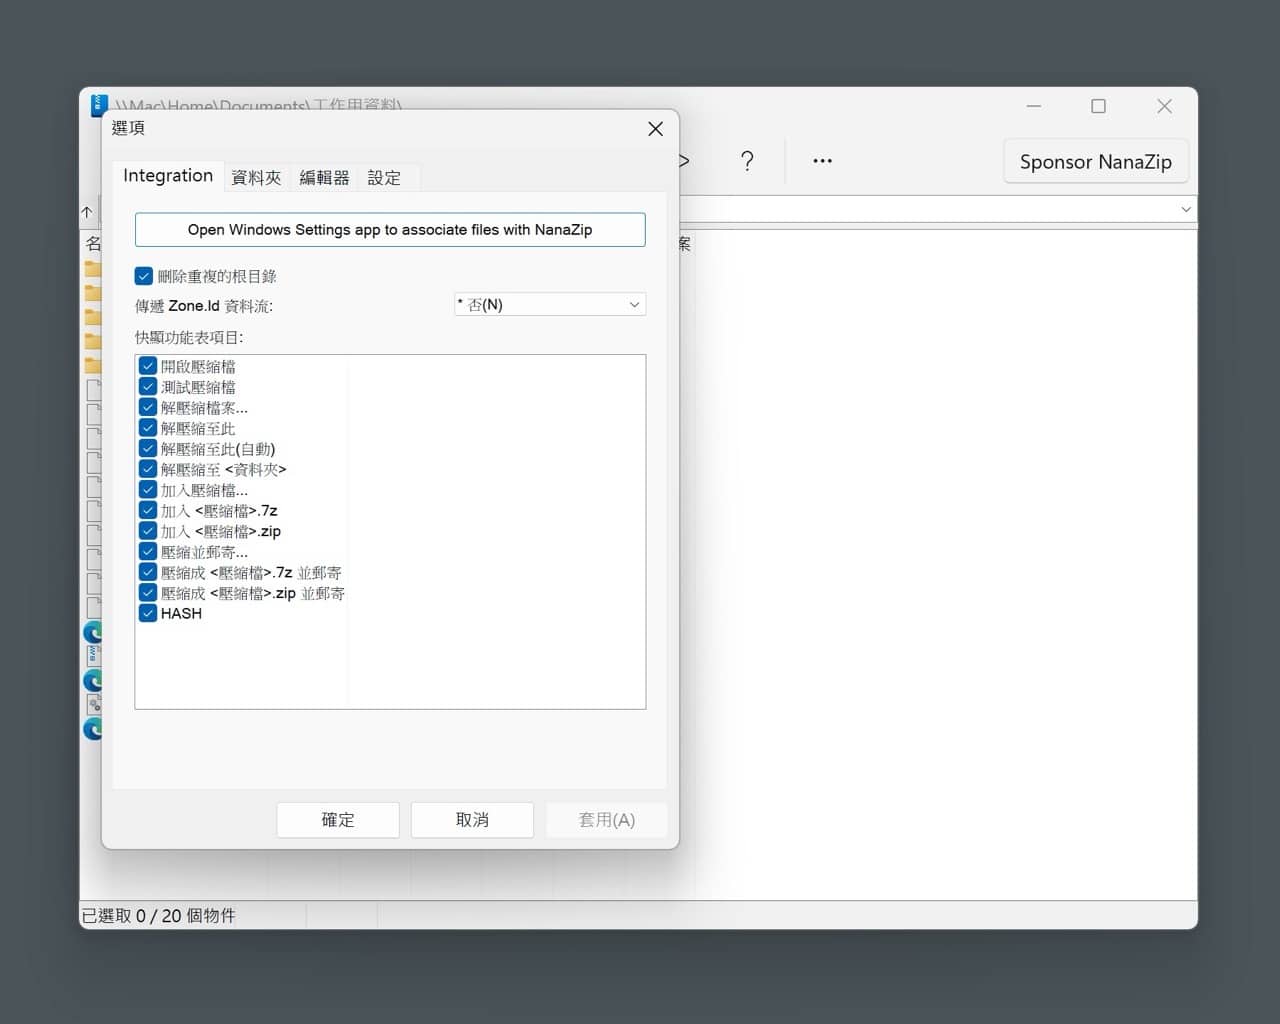Screen dimensions: 1280x1024
Task: Click the 快顯功能表項目 label
Action: [x=189, y=338]
